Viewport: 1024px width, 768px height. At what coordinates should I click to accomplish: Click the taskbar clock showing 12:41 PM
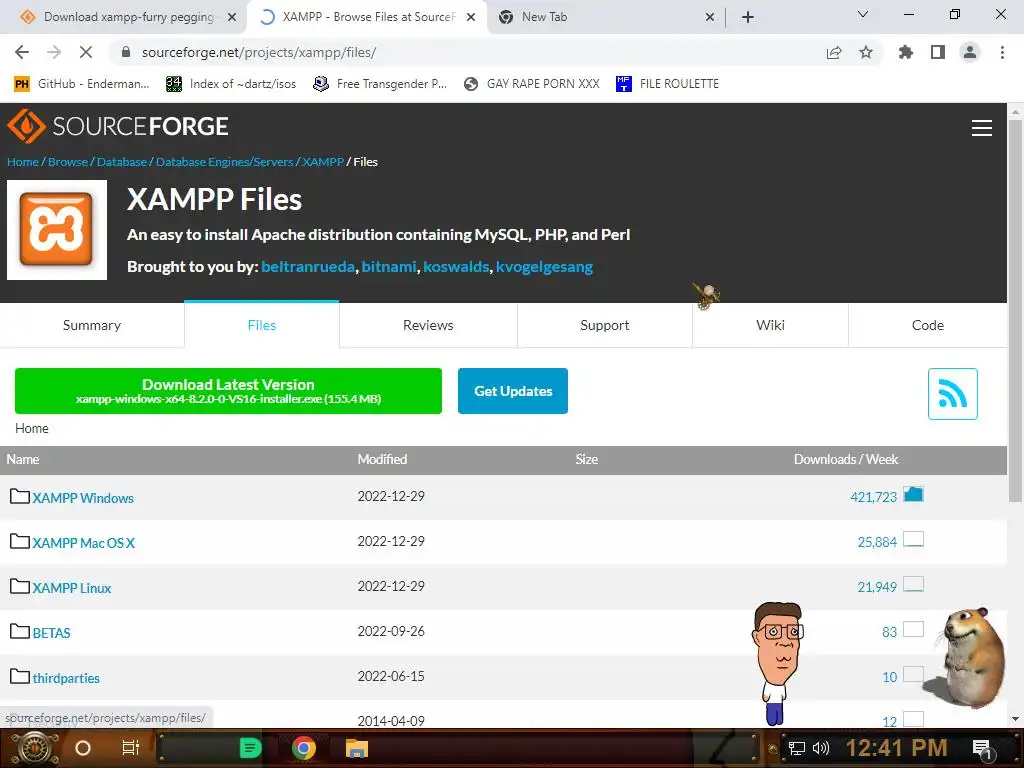[896, 748]
